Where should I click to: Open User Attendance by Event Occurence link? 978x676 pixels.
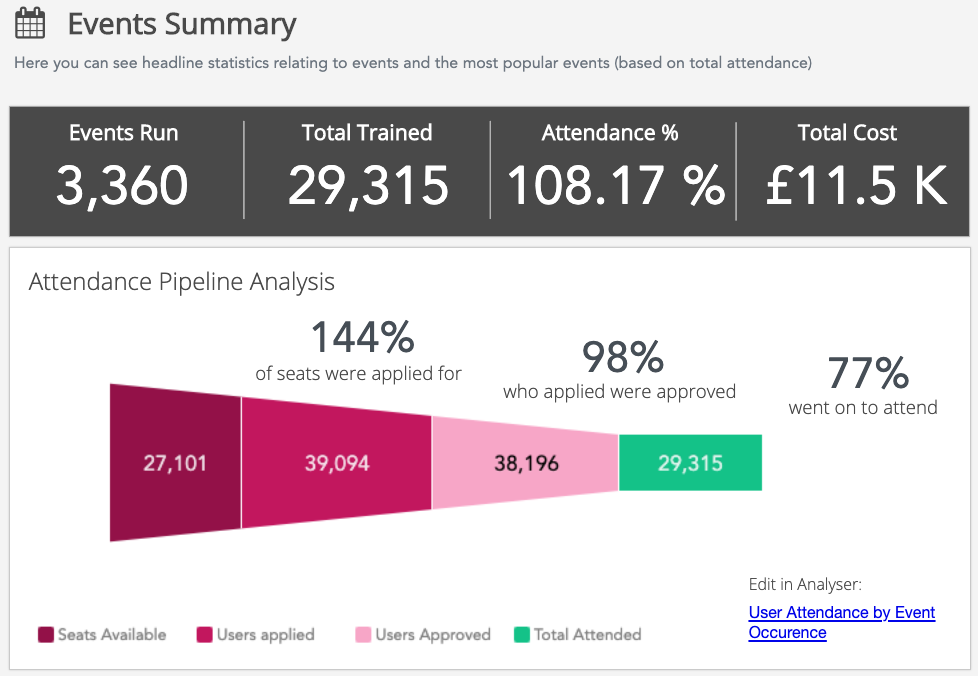click(841, 622)
